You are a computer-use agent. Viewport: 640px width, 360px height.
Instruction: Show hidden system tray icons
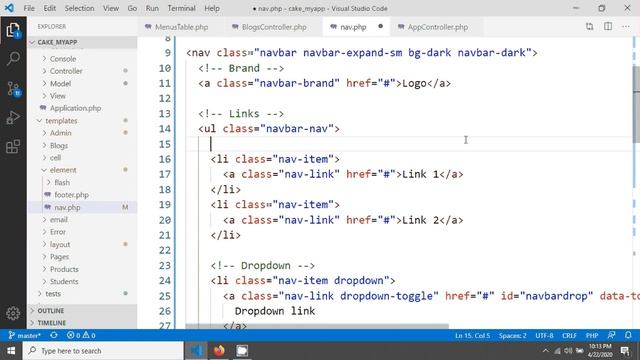coord(545,351)
